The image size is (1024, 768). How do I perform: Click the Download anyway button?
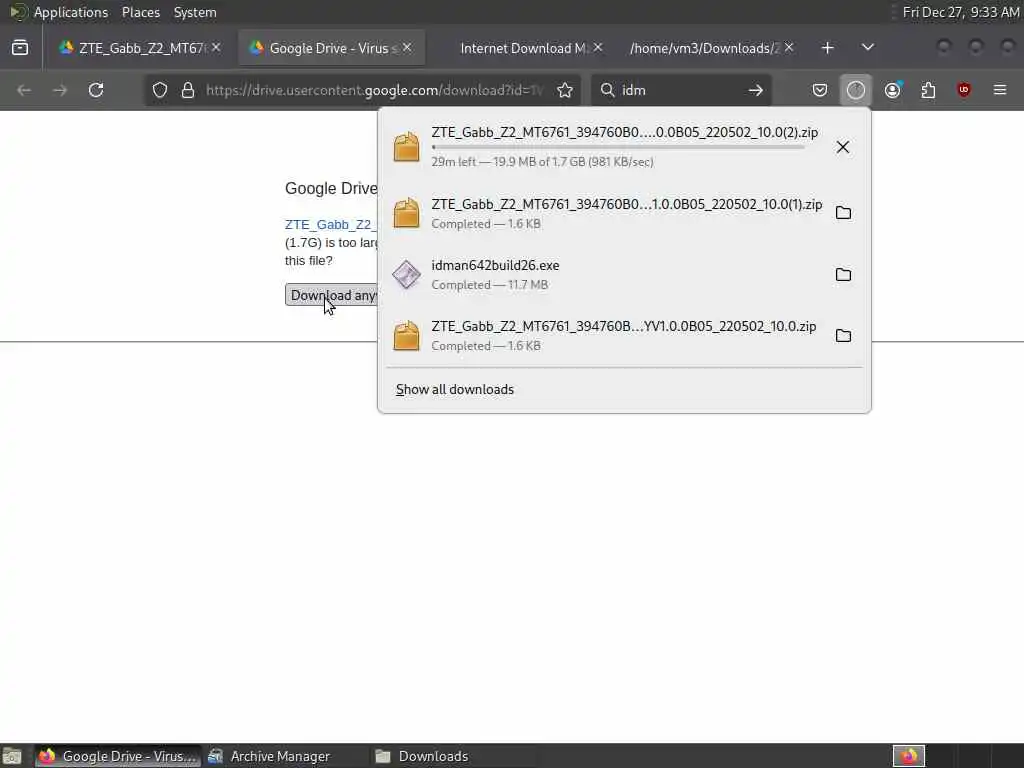(x=332, y=295)
